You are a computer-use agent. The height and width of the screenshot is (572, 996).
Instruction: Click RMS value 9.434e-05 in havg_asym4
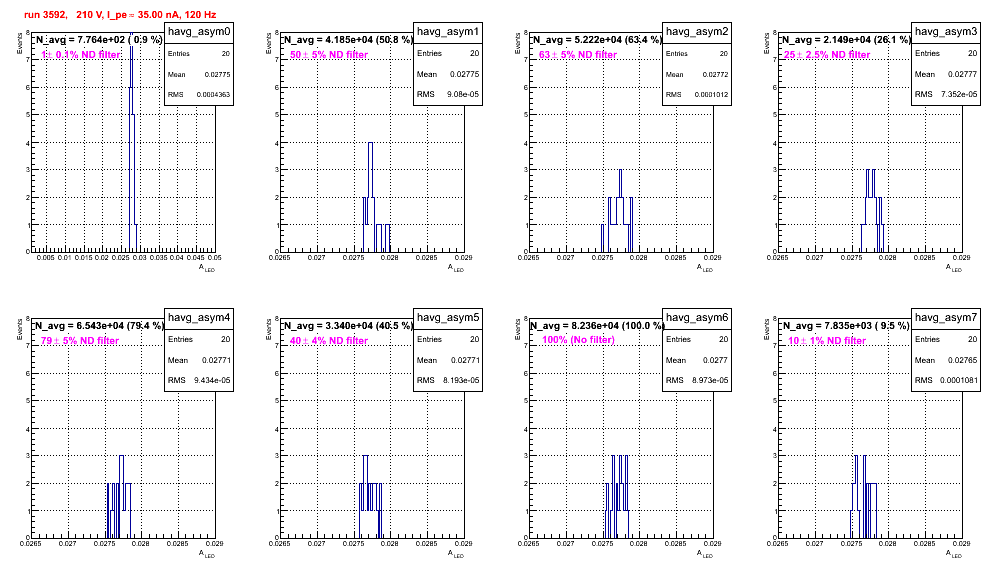[x=212, y=380]
